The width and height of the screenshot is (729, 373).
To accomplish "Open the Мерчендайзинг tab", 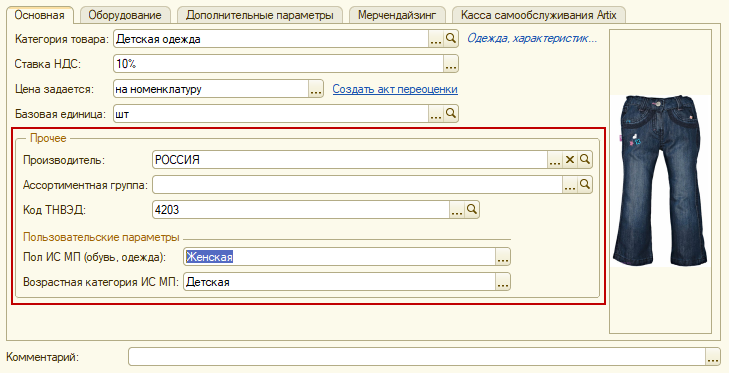I will pyautogui.click(x=397, y=15).
